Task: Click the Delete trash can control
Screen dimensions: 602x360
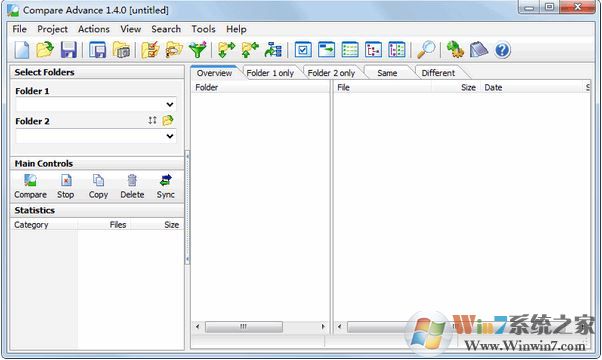Action: (x=132, y=187)
